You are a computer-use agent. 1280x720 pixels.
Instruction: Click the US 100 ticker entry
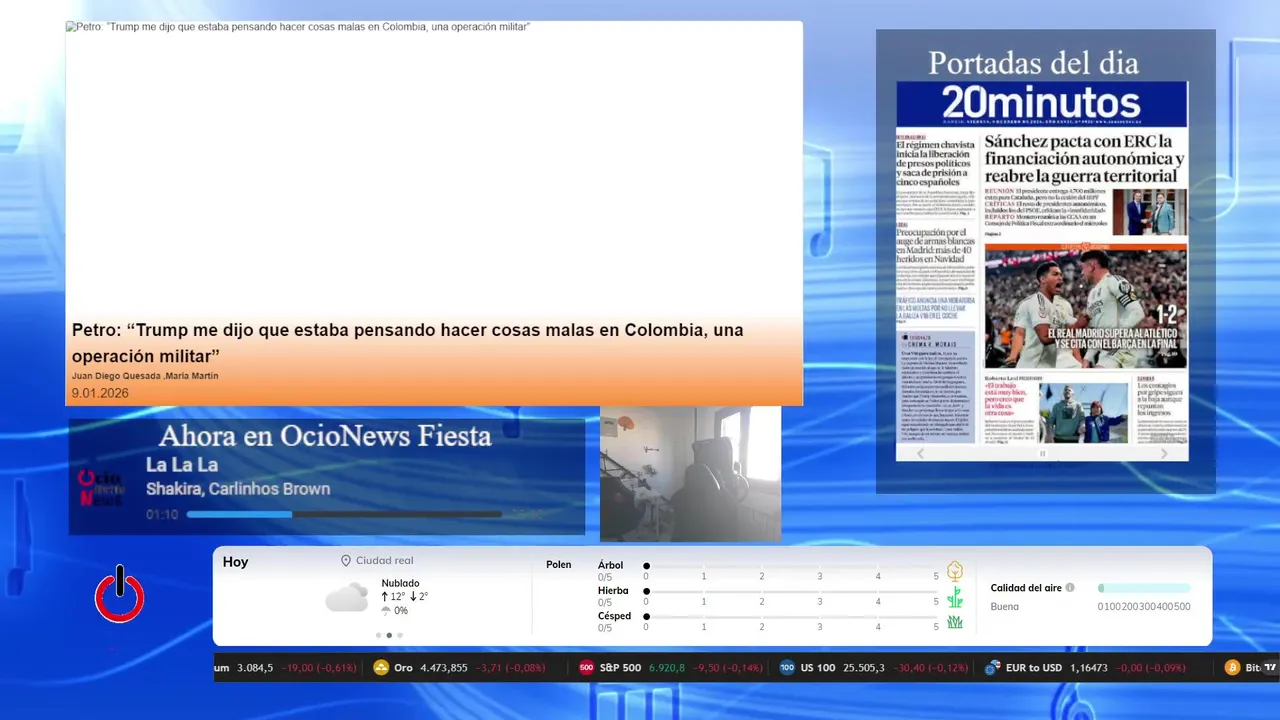tap(873, 668)
